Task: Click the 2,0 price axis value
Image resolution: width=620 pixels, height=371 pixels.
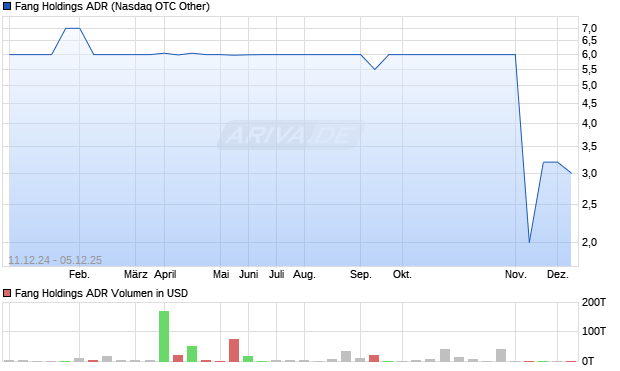Action: [x=589, y=242]
